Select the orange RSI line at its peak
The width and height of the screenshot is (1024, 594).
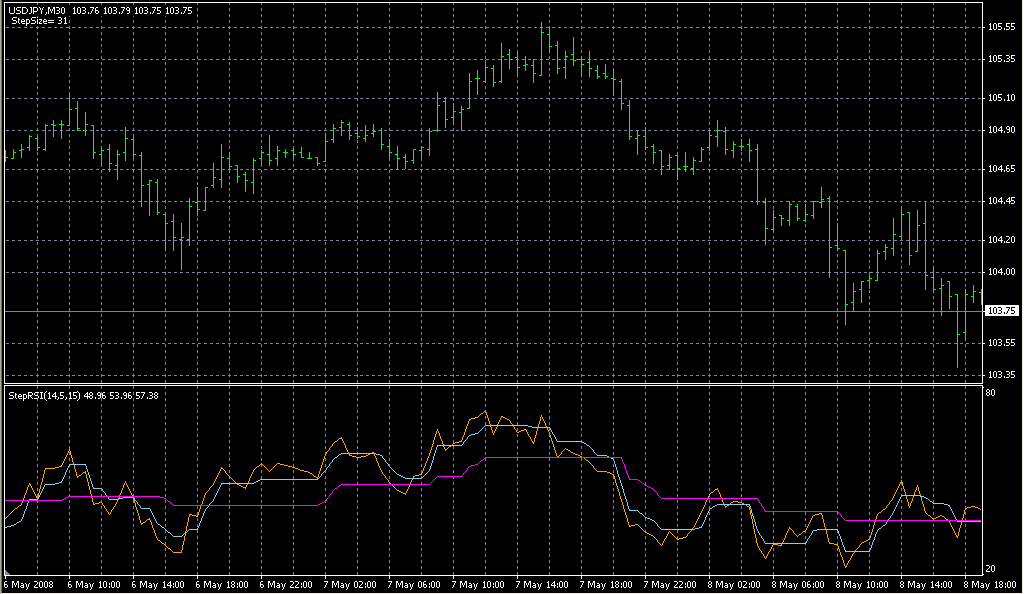(485, 411)
